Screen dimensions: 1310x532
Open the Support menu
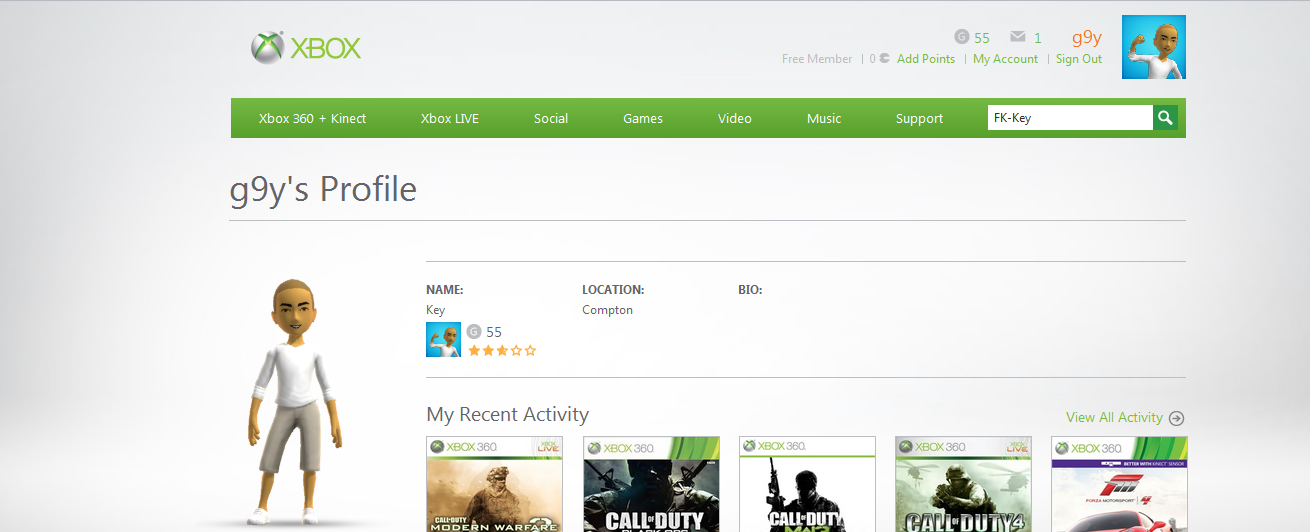919,118
